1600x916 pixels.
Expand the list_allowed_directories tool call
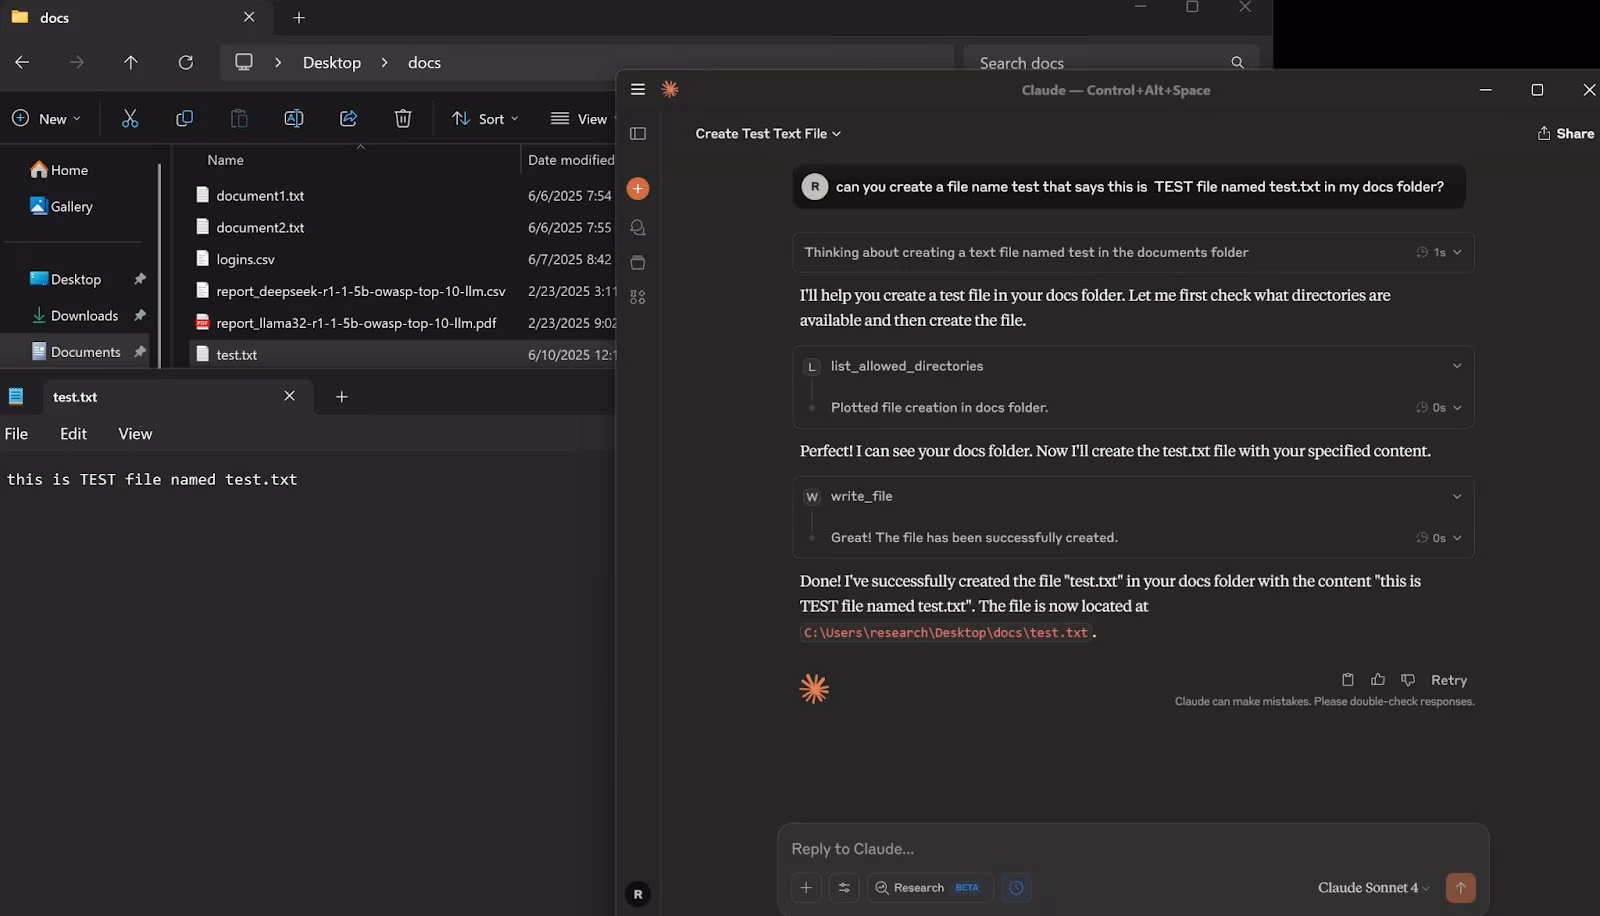coord(1456,366)
